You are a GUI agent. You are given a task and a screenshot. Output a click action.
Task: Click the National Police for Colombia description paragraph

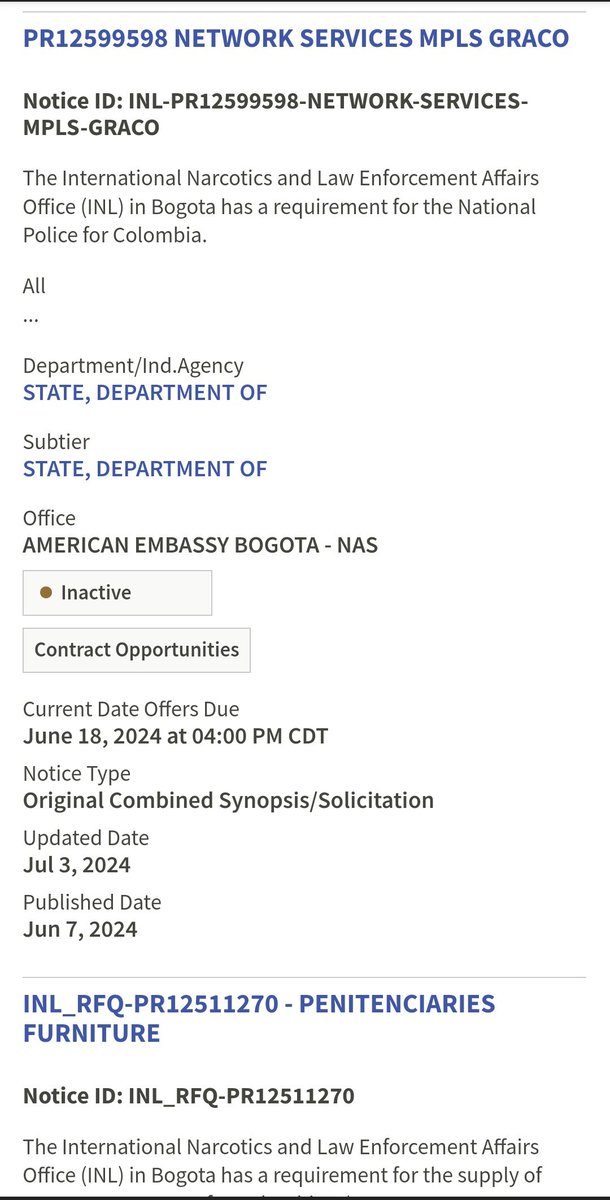[280, 207]
